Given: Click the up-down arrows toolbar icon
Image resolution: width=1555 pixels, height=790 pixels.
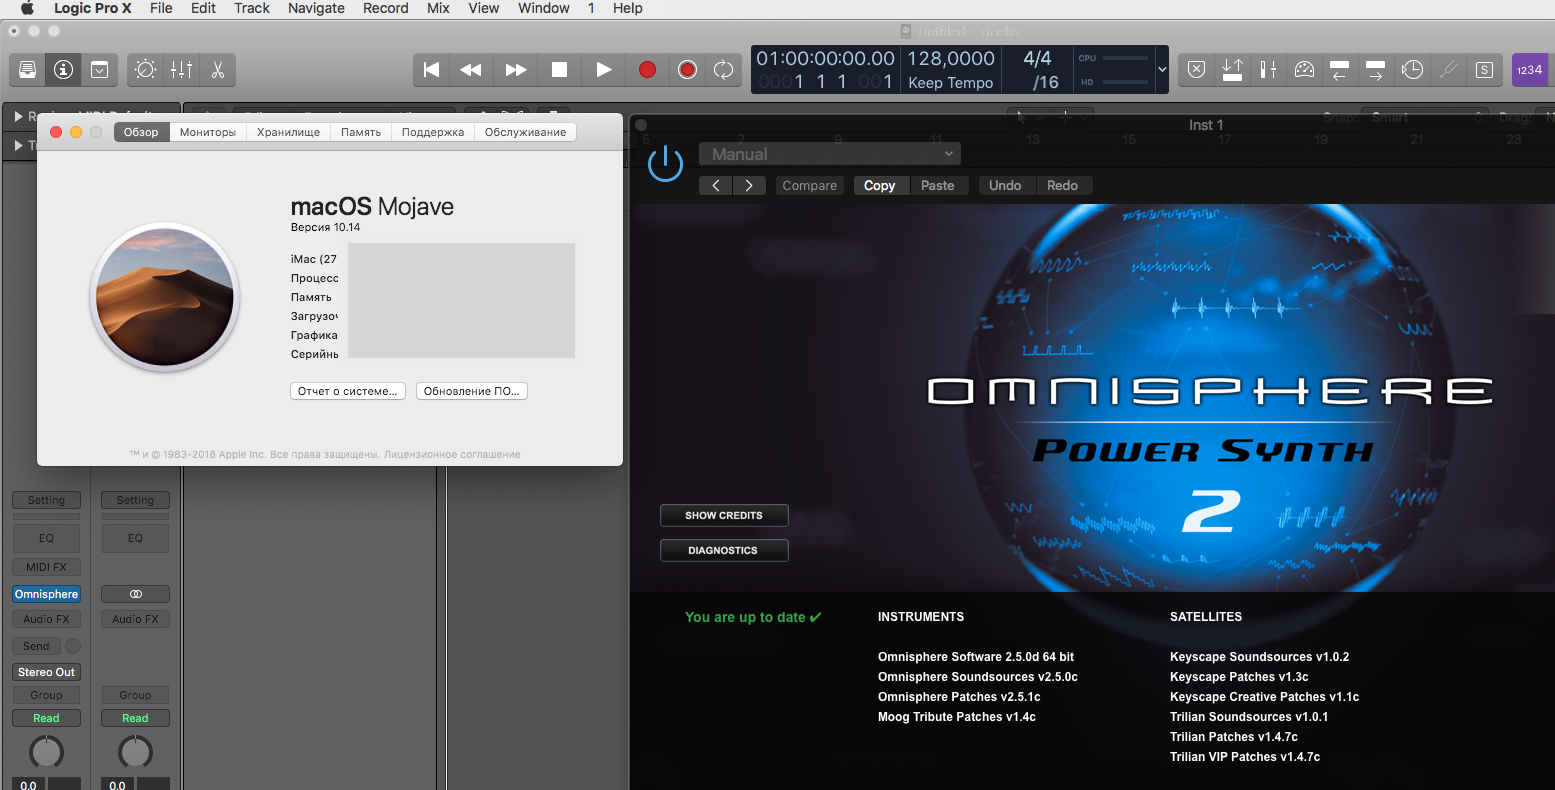Looking at the screenshot, I should (1232, 70).
